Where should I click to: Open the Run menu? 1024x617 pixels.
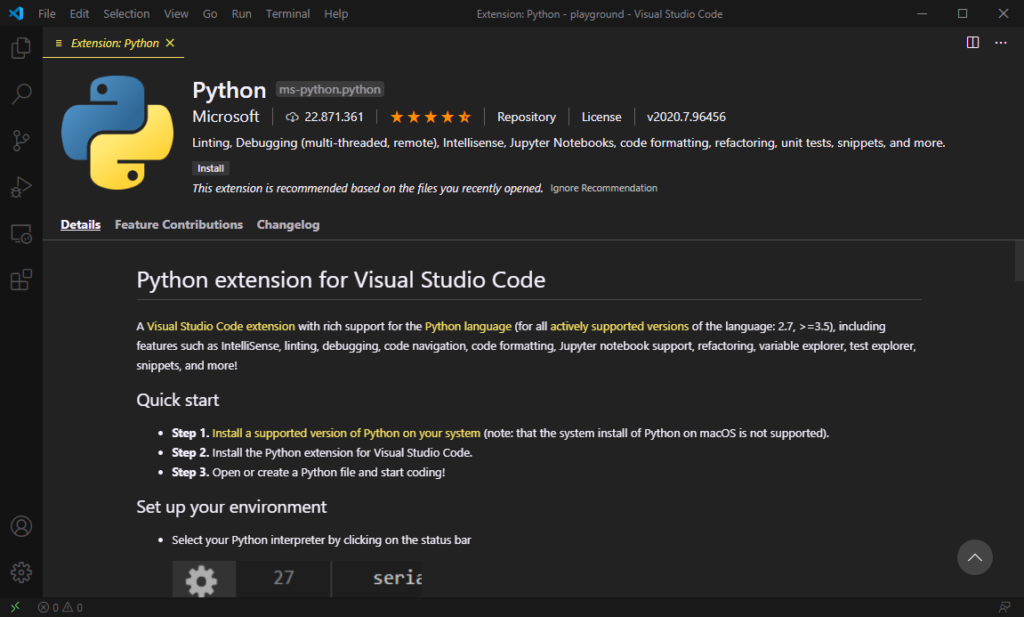pos(241,13)
